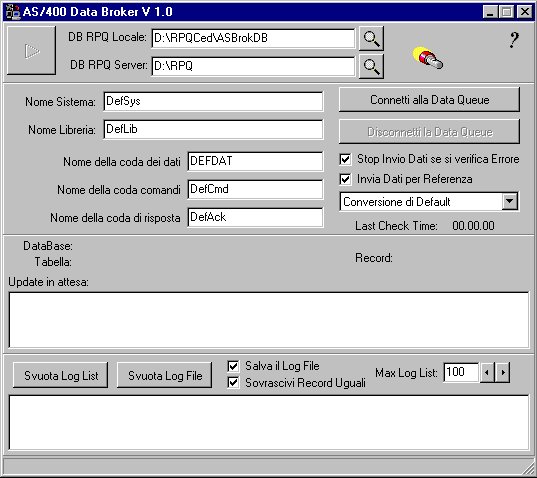Browse for DB RPQ Server path with magnifier

(371, 66)
